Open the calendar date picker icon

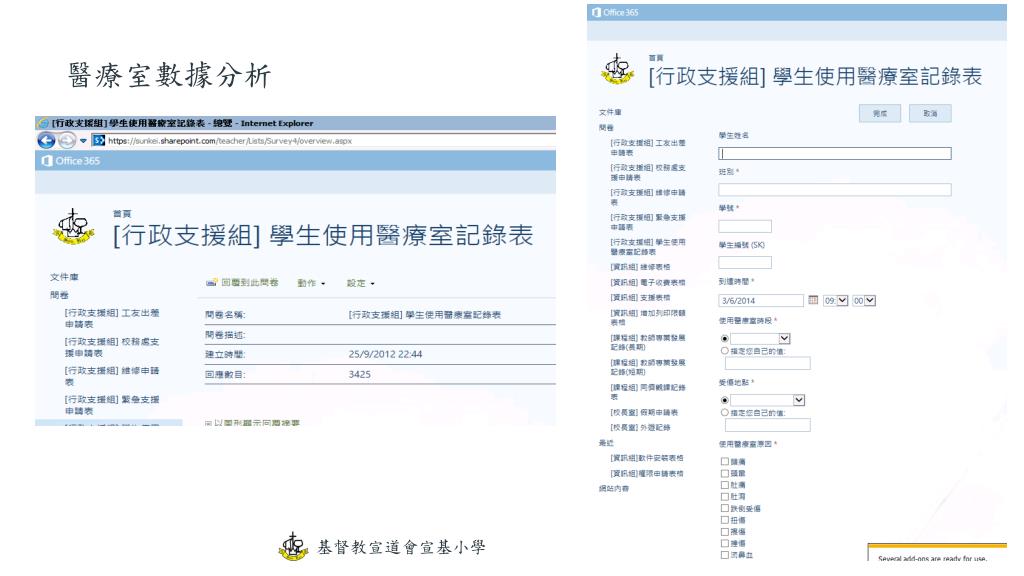click(813, 300)
